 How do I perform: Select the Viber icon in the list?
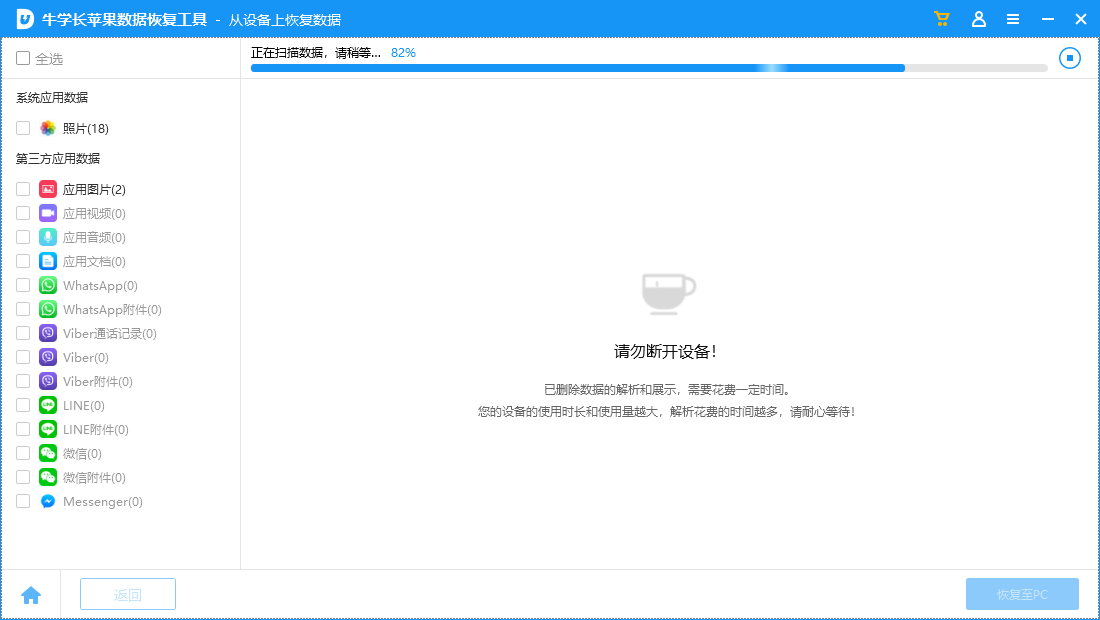[47, 357]
